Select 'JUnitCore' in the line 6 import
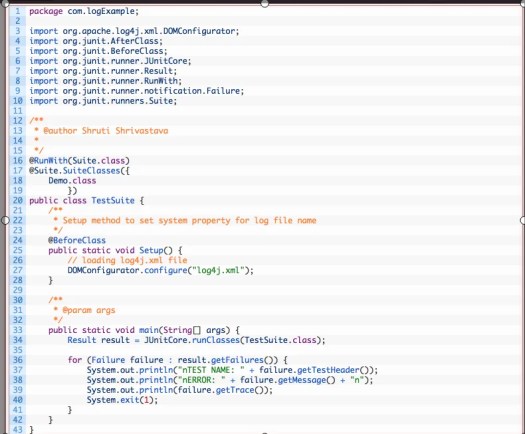Viewport: 525px width, 434px height. pos(166,61)
